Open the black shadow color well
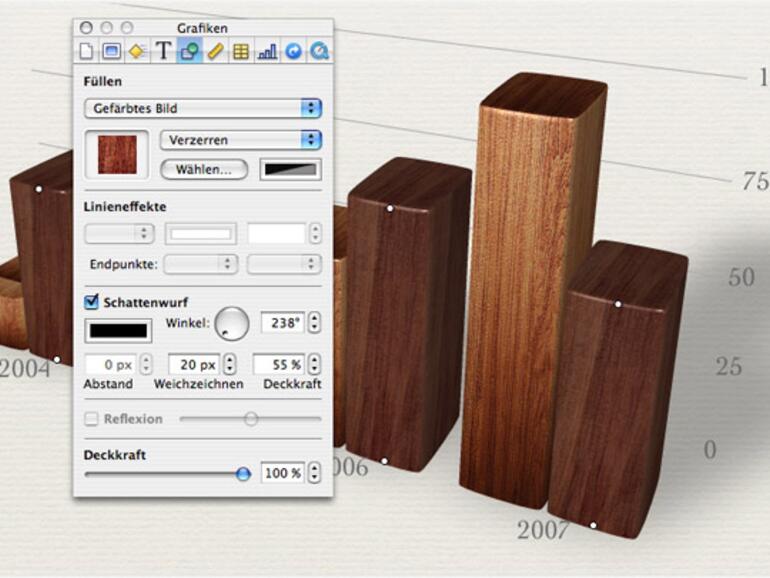This screenshot has width=770, height=578. [118, 330]
